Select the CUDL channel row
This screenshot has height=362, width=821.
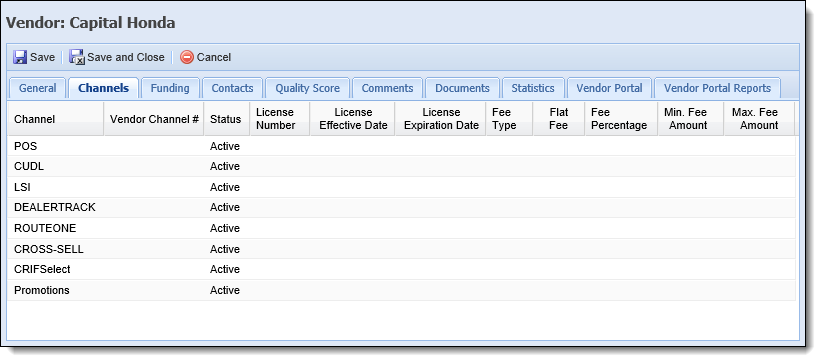coord(401,166)
